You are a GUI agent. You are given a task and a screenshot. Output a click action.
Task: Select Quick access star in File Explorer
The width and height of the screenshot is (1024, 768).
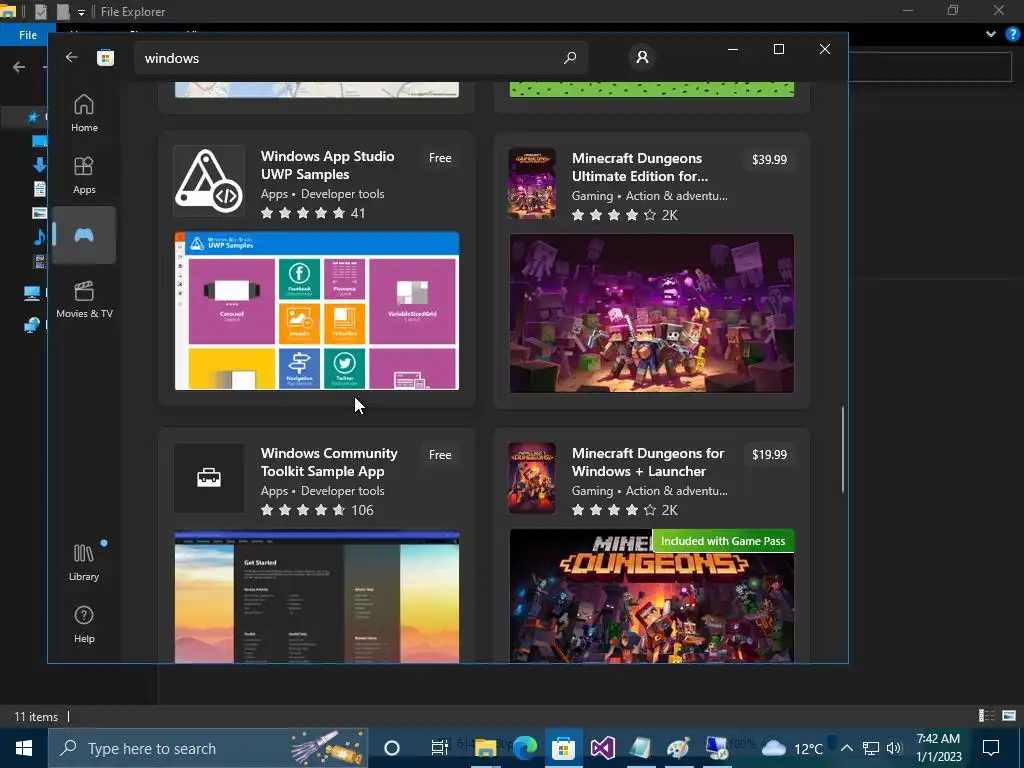[33, 117]
